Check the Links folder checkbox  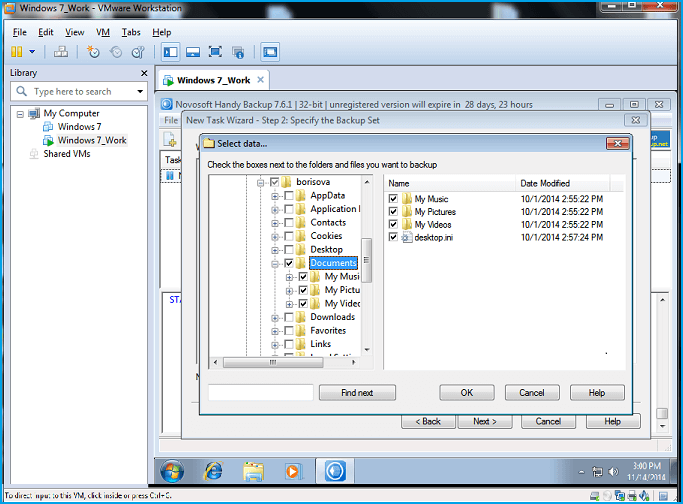289,344
